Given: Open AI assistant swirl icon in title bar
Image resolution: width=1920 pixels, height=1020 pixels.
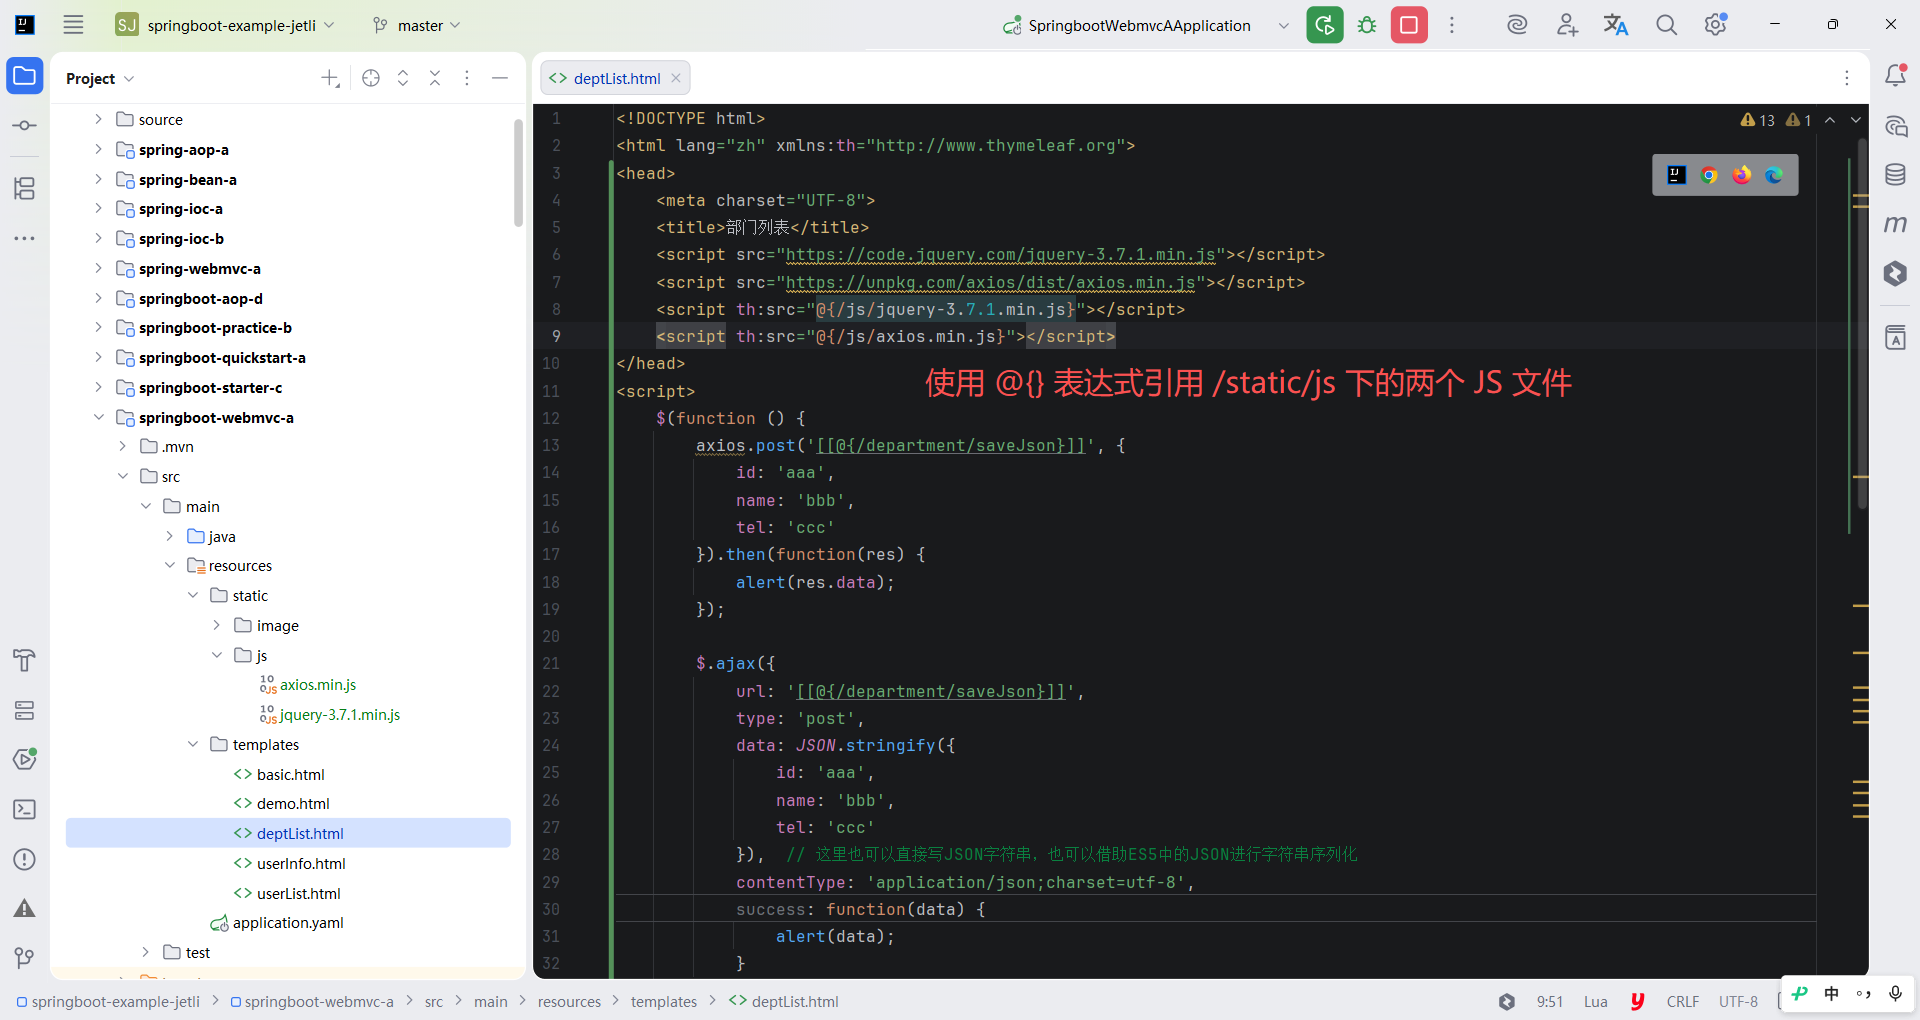Looking at the screenshot, I should (1517, 25).
